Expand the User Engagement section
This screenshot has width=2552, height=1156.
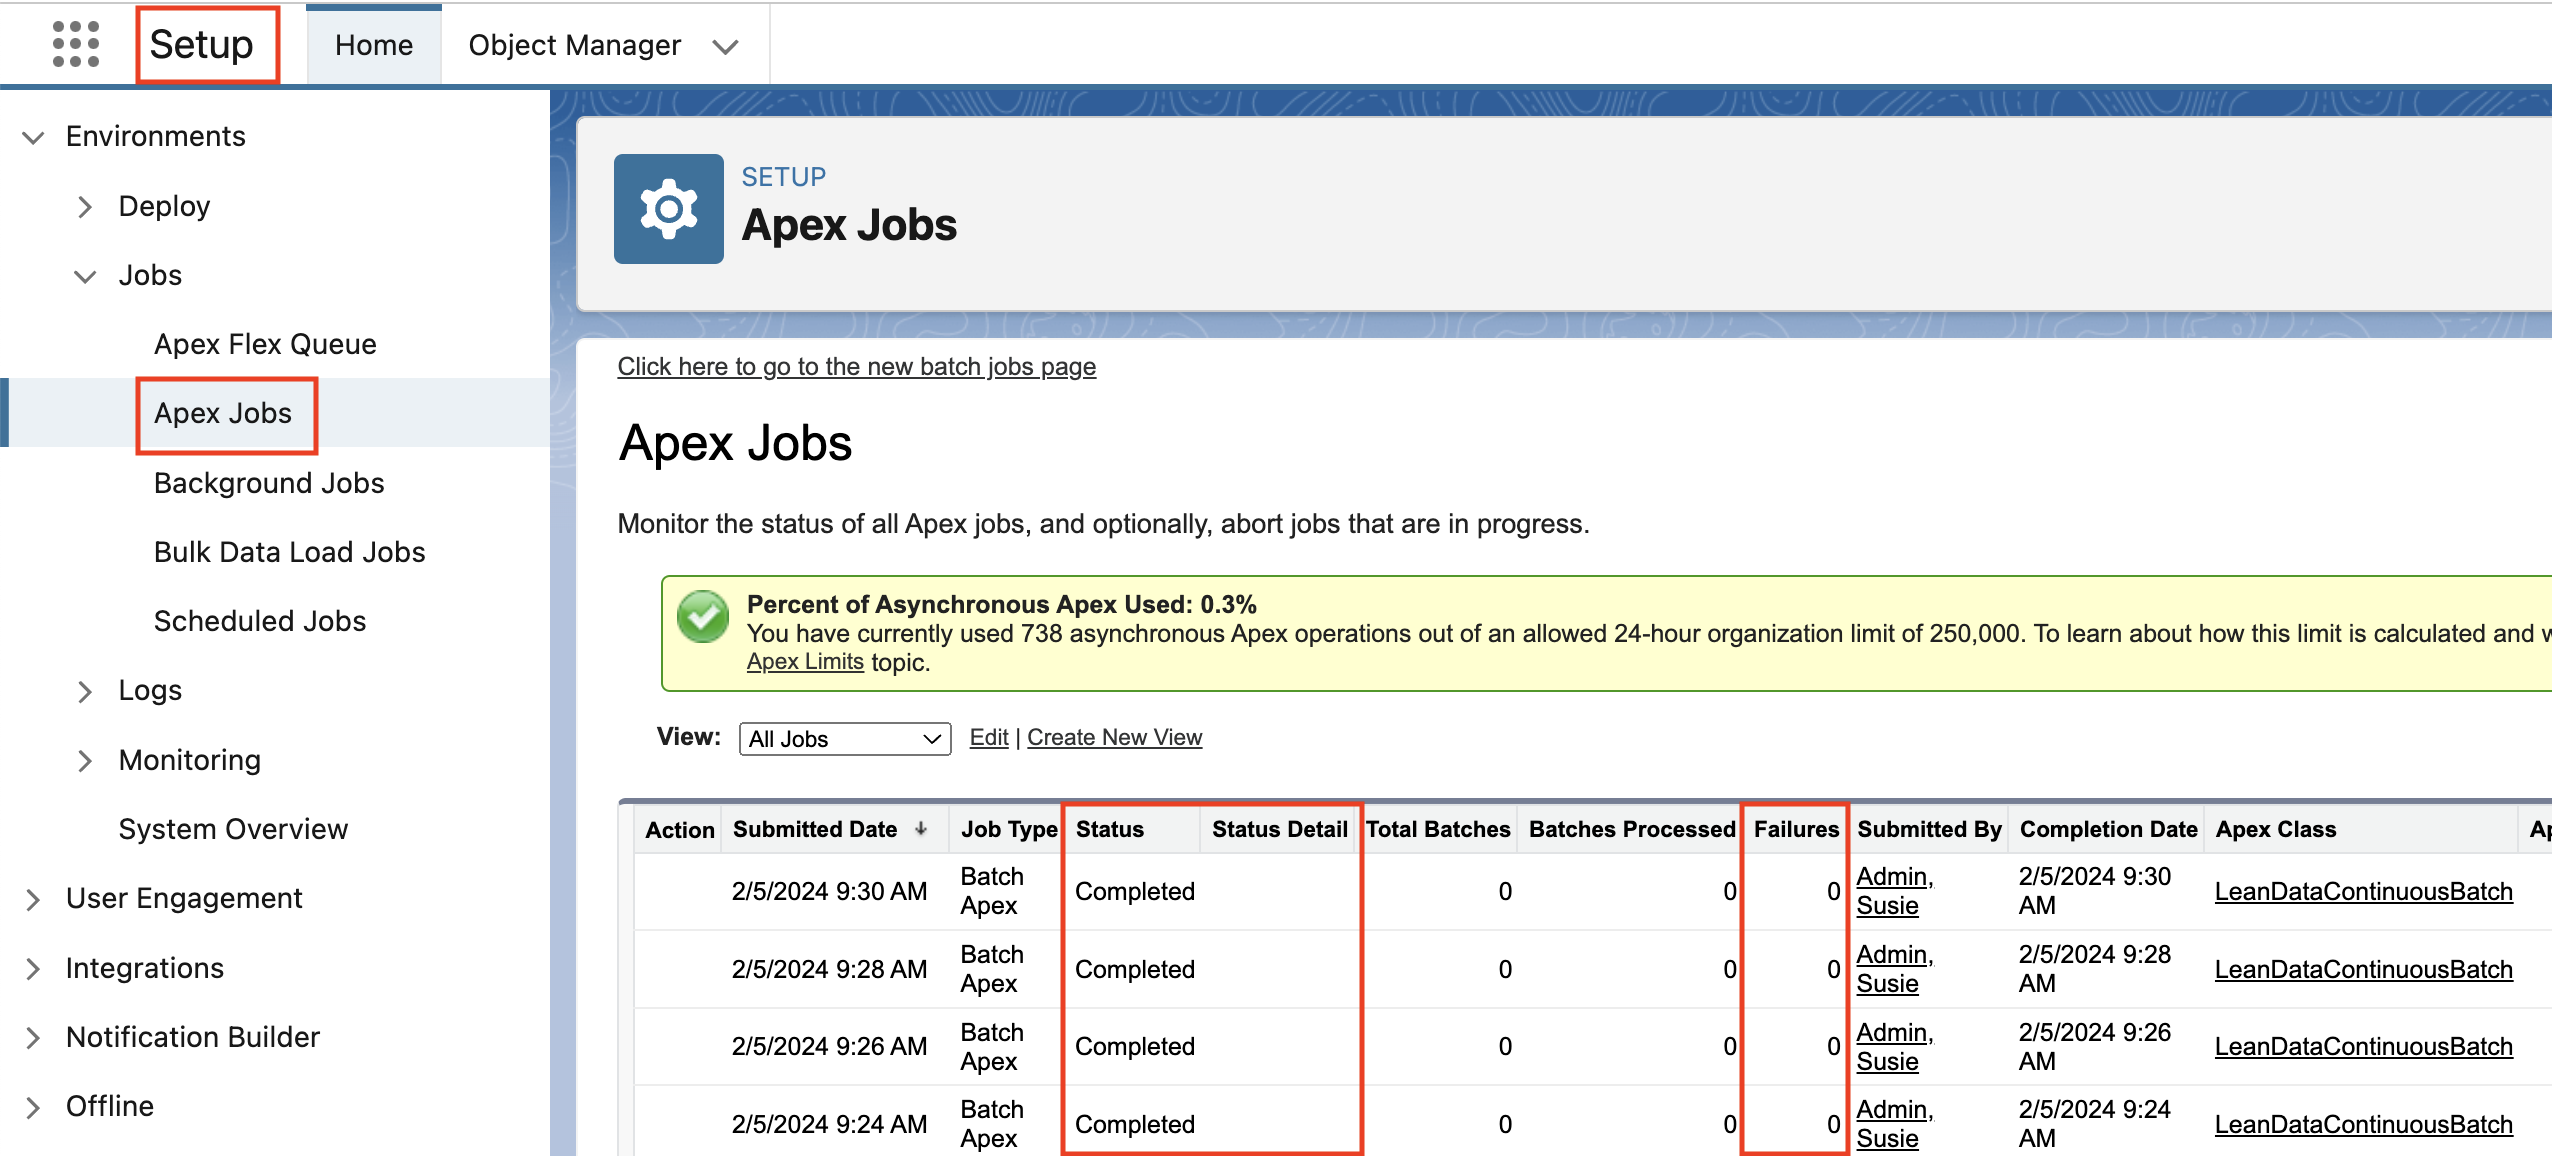[33, 899]
